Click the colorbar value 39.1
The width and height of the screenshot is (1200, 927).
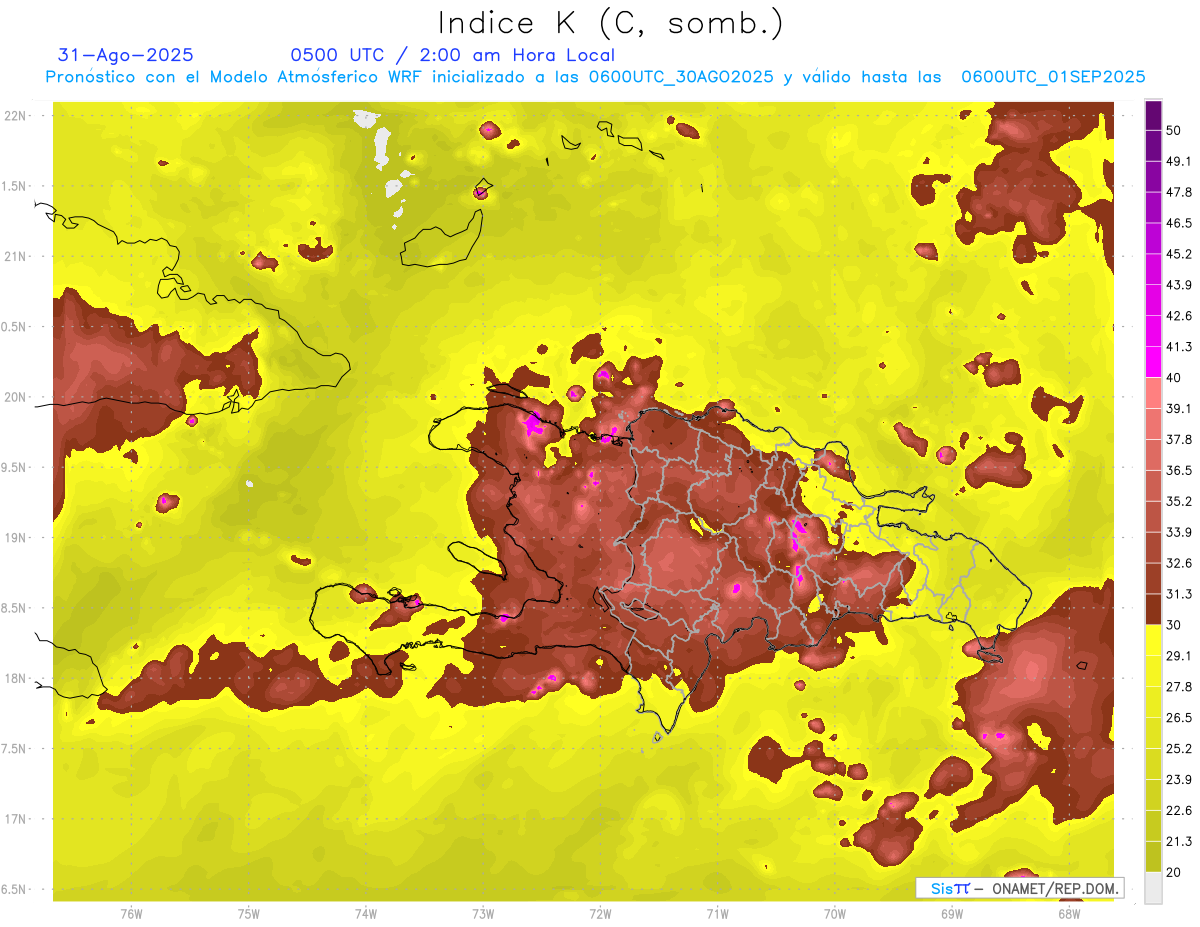1179,408
